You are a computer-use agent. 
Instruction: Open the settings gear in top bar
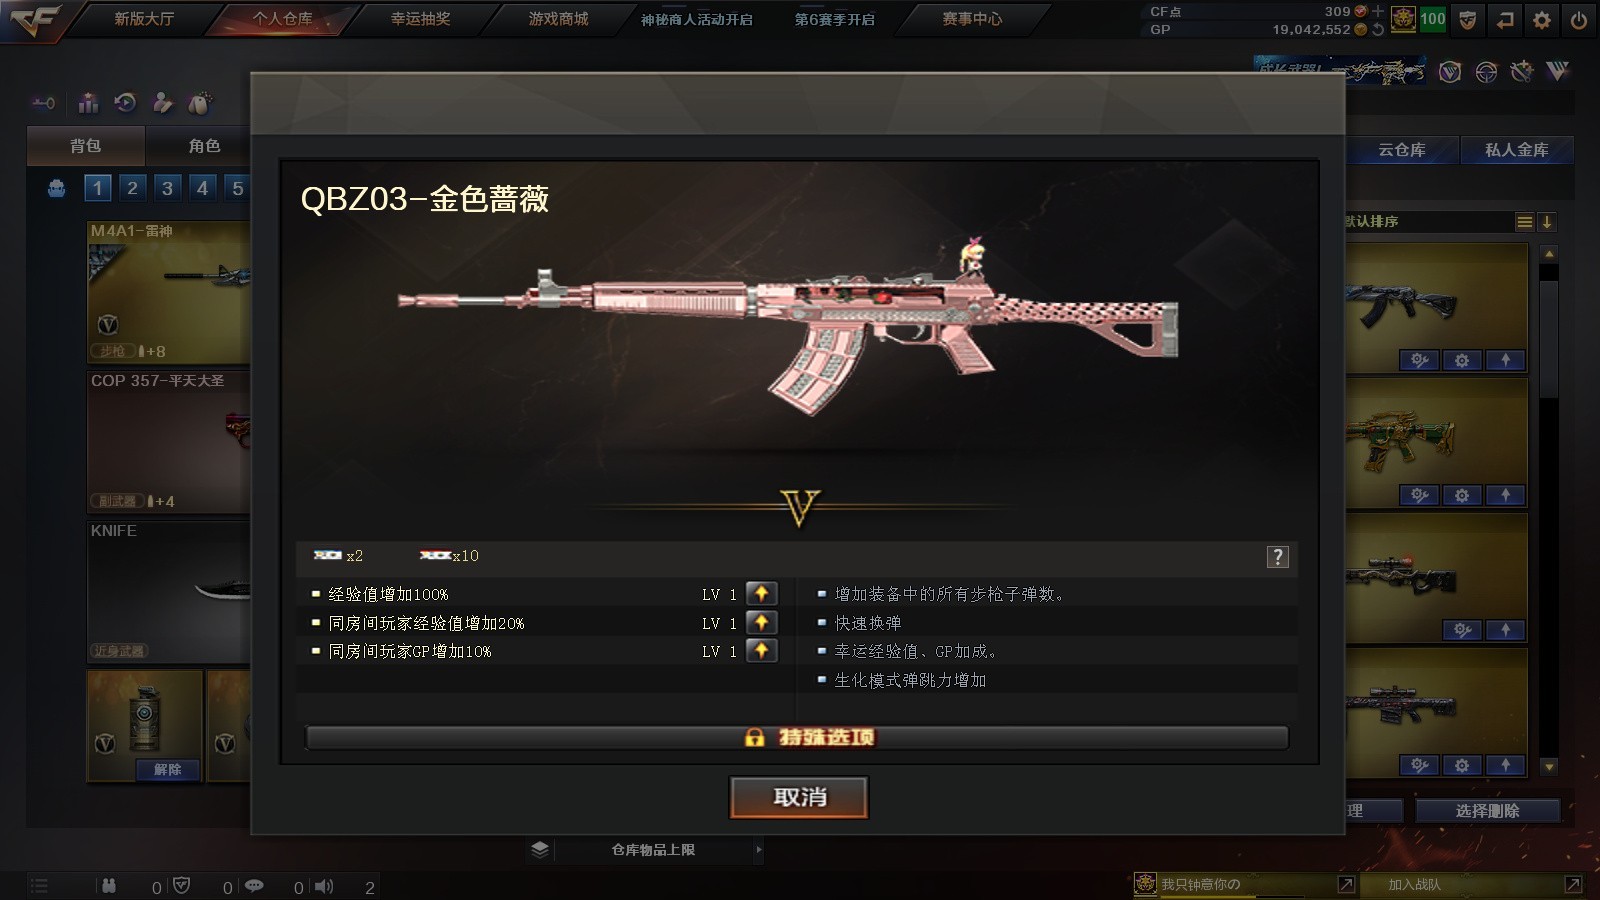coord(1542,19)
